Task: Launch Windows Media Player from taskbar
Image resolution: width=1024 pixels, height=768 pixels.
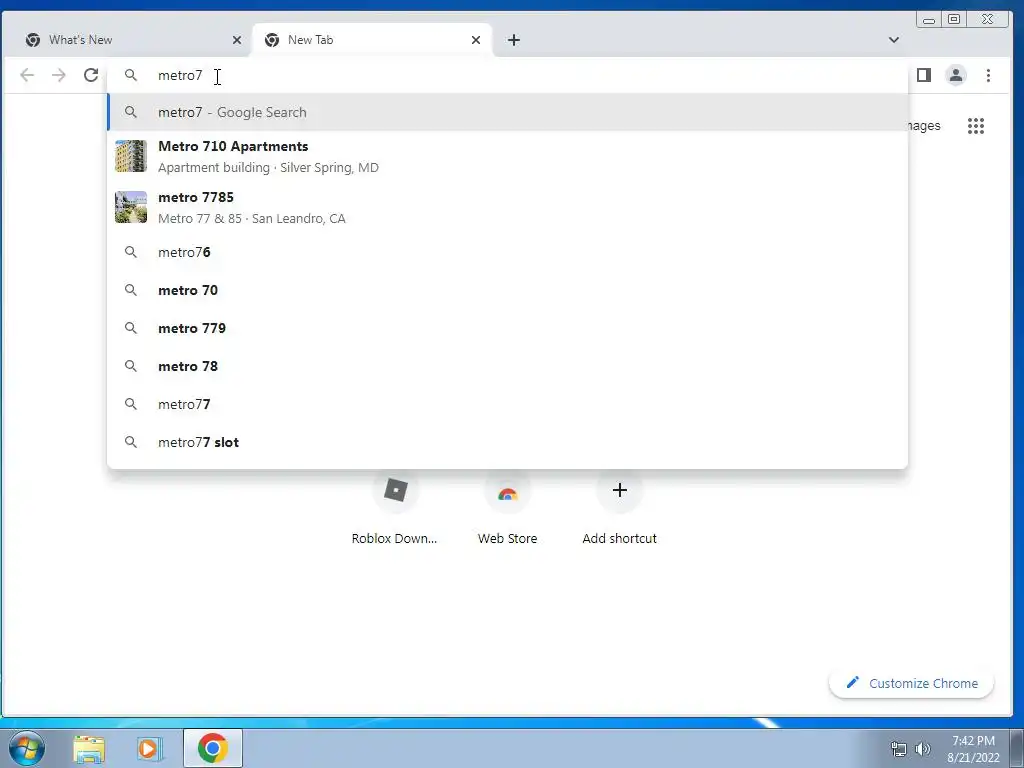Action: (149, 748)
